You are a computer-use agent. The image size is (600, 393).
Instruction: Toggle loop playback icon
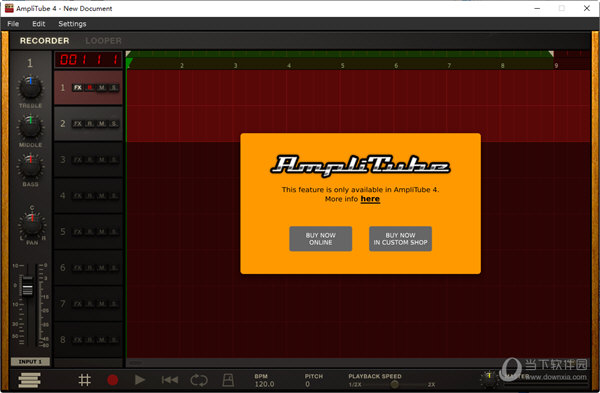click(199, 380)
